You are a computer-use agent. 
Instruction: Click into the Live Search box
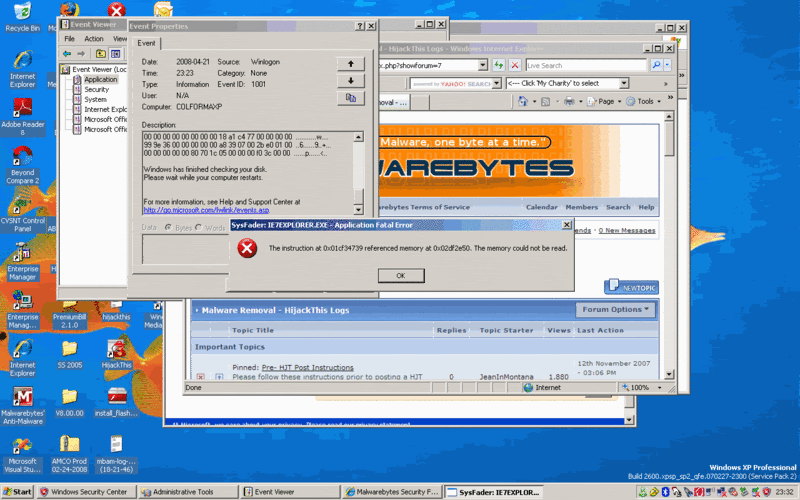pyautogui.click(x=586, y=65)
